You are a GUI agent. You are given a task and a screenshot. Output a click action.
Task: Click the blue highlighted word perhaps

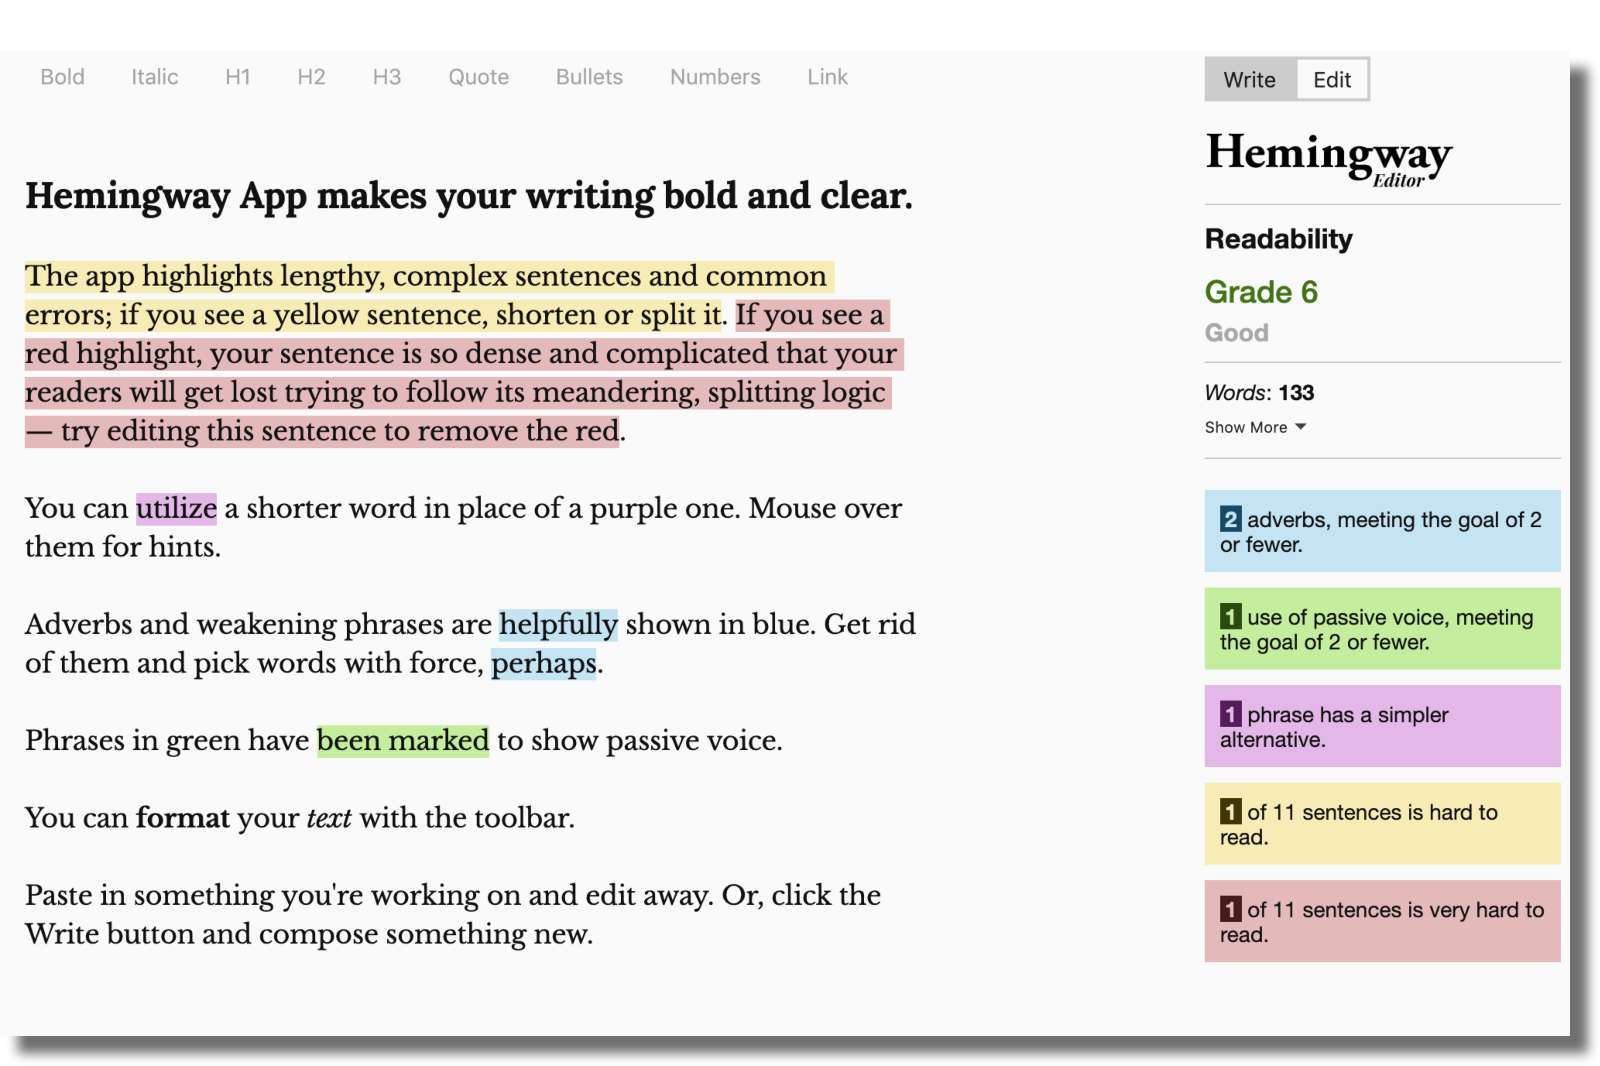544,664
